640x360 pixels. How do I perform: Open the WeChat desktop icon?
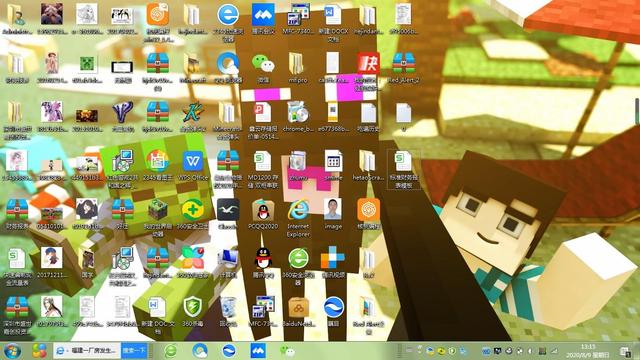pos(263,64)
